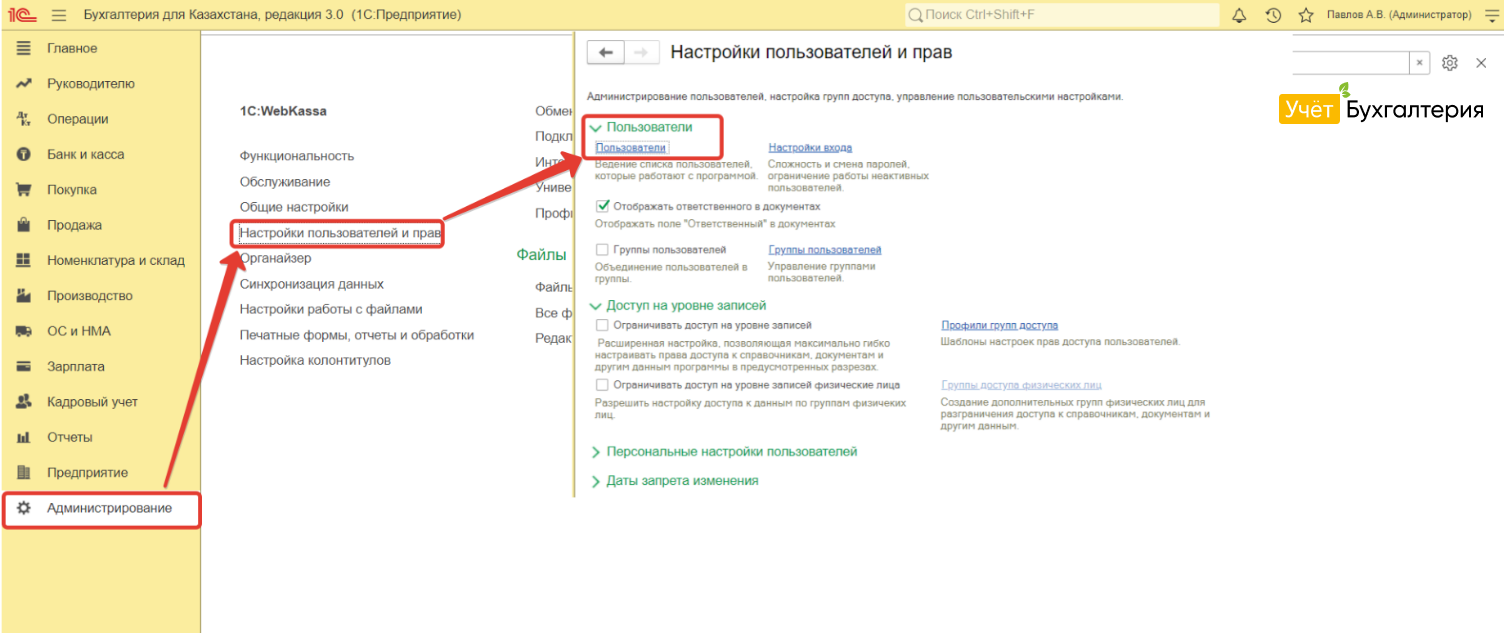Uncheck Отображать ответственного в документах
The width and height of the screenshot is (1504, 633).
(602, 206)
